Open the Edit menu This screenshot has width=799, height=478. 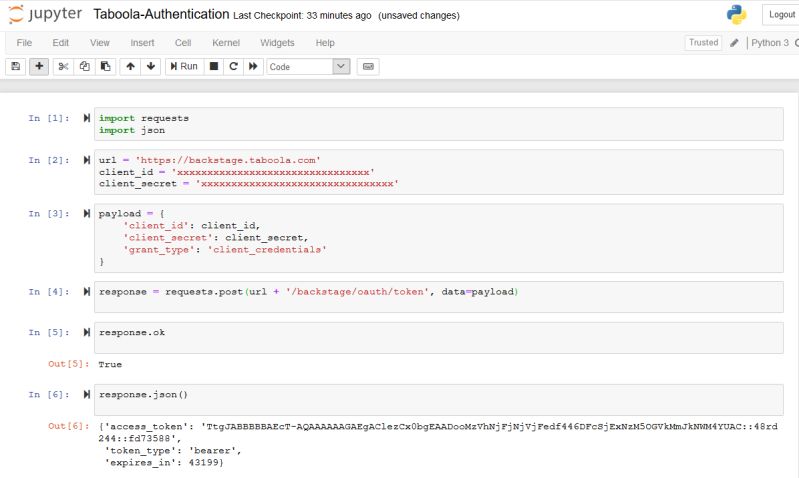click(x=60, y=43)
